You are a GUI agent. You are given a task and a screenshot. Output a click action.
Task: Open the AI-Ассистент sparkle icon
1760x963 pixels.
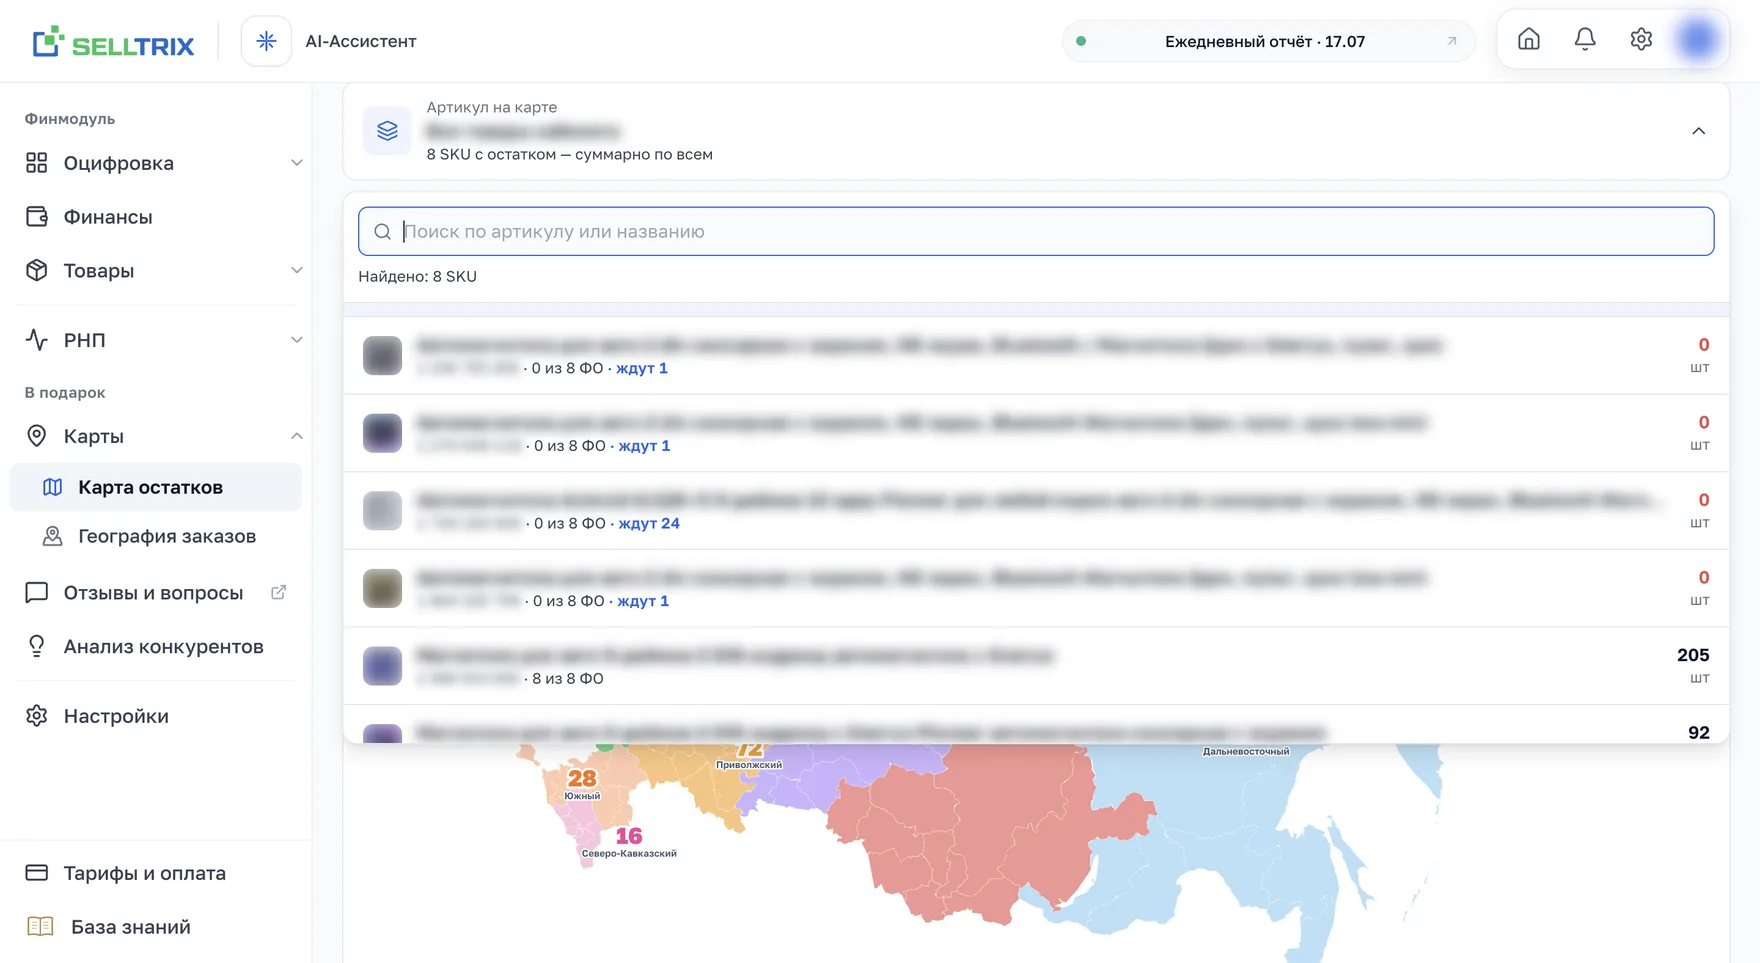(266, 41)
